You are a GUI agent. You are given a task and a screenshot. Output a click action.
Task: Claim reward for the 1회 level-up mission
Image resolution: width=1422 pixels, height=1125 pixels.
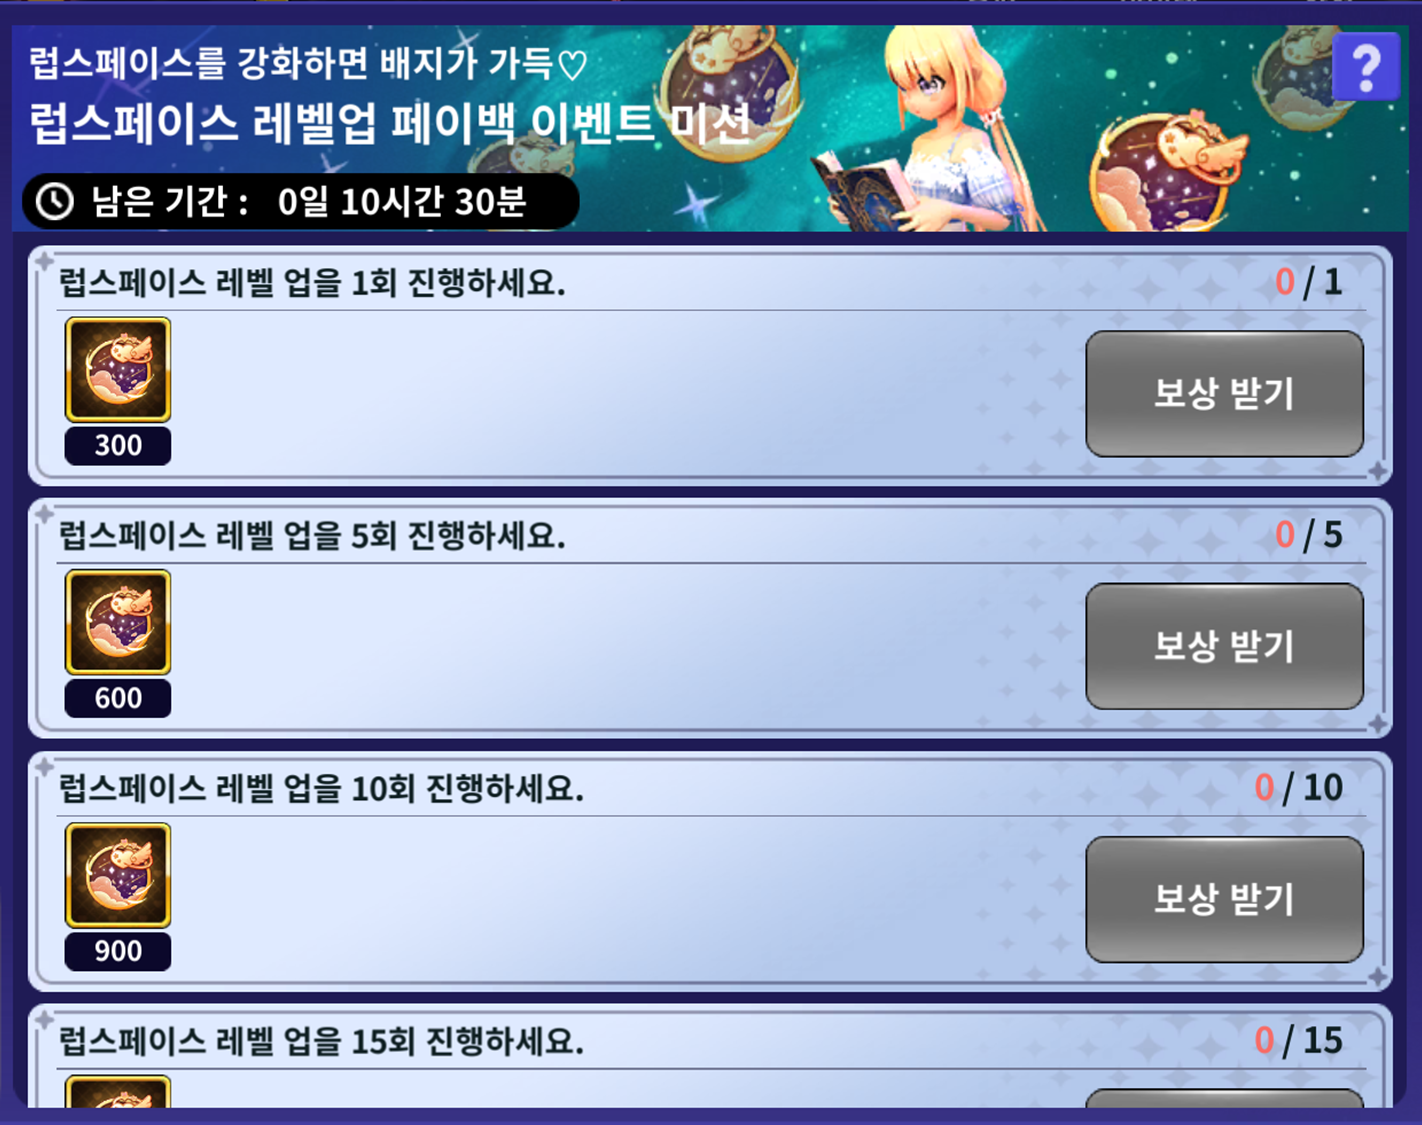click(x=1224, y=393)
